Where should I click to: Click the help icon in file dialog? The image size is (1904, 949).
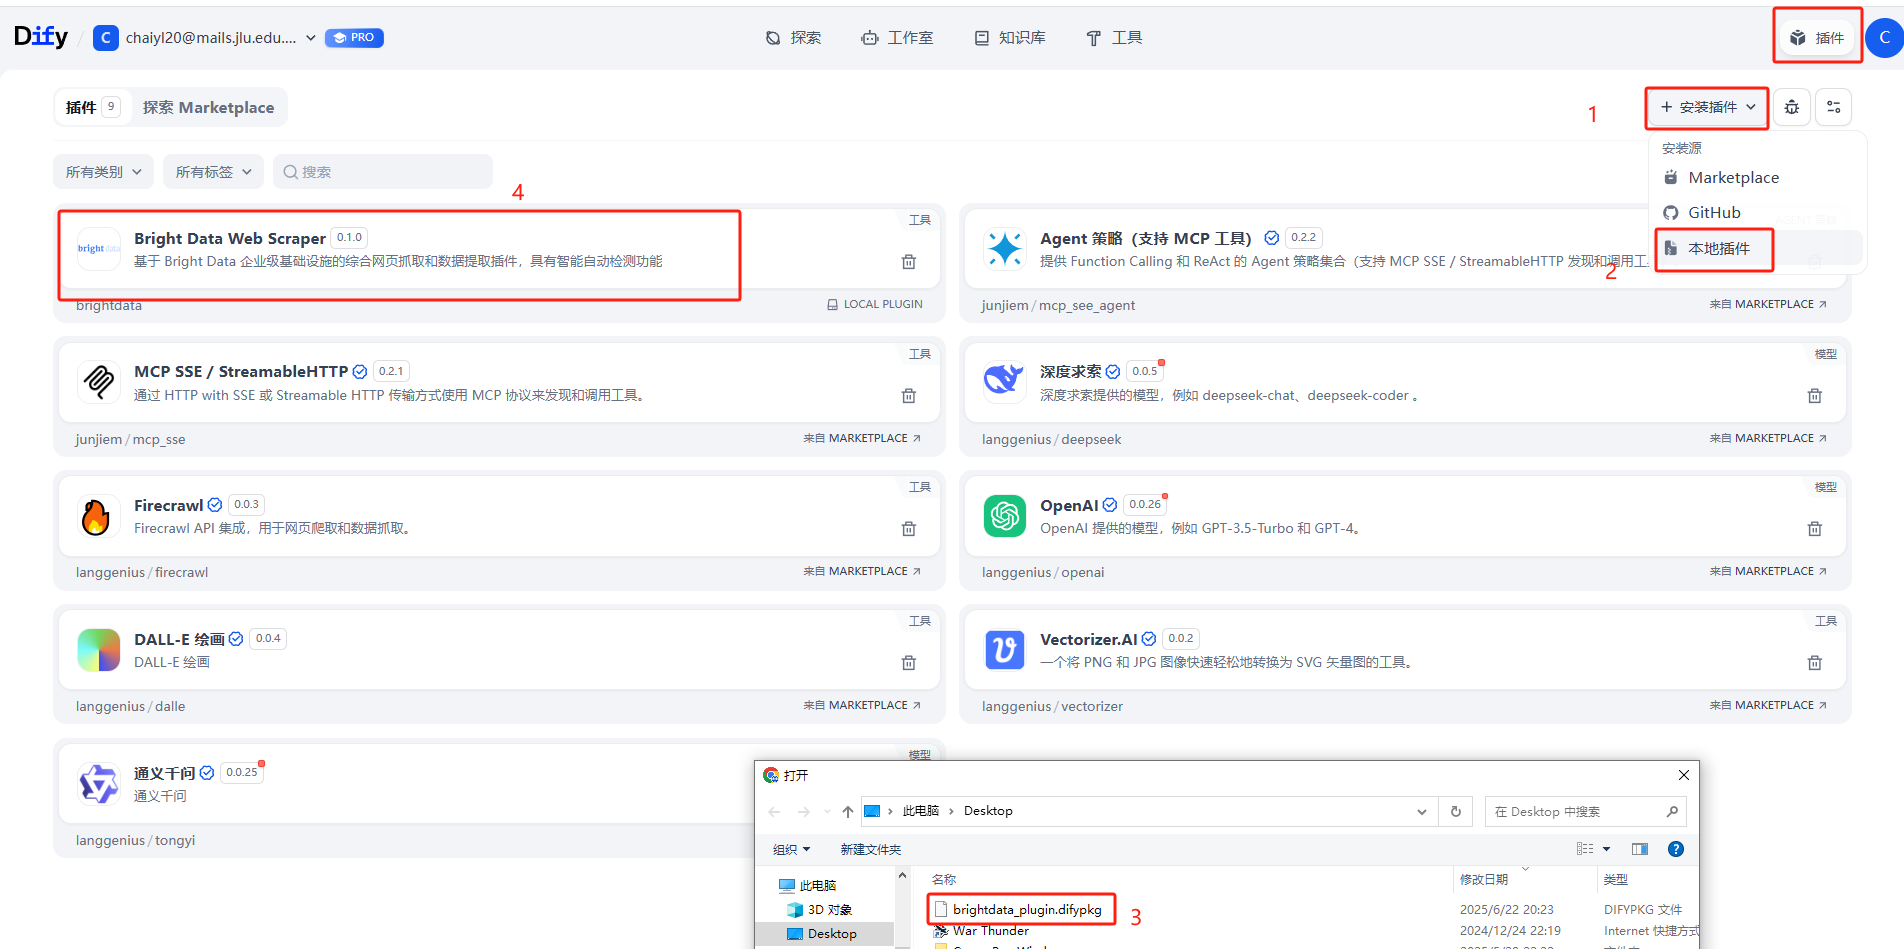coord(1676,849)
